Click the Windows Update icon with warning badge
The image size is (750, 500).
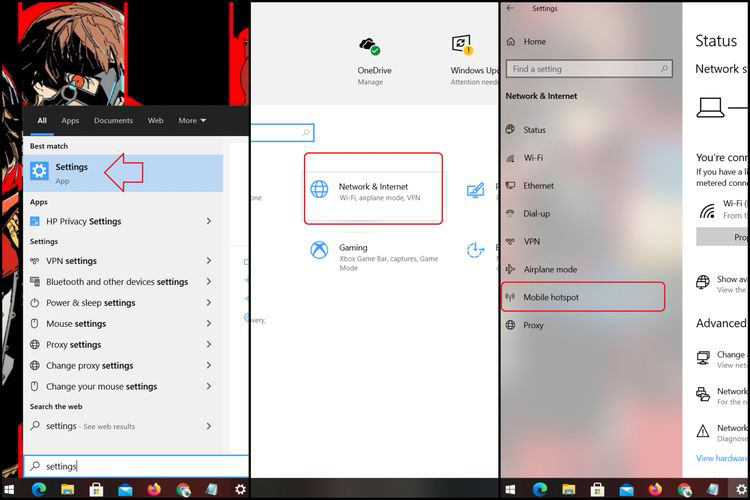[x=462, y=44]
